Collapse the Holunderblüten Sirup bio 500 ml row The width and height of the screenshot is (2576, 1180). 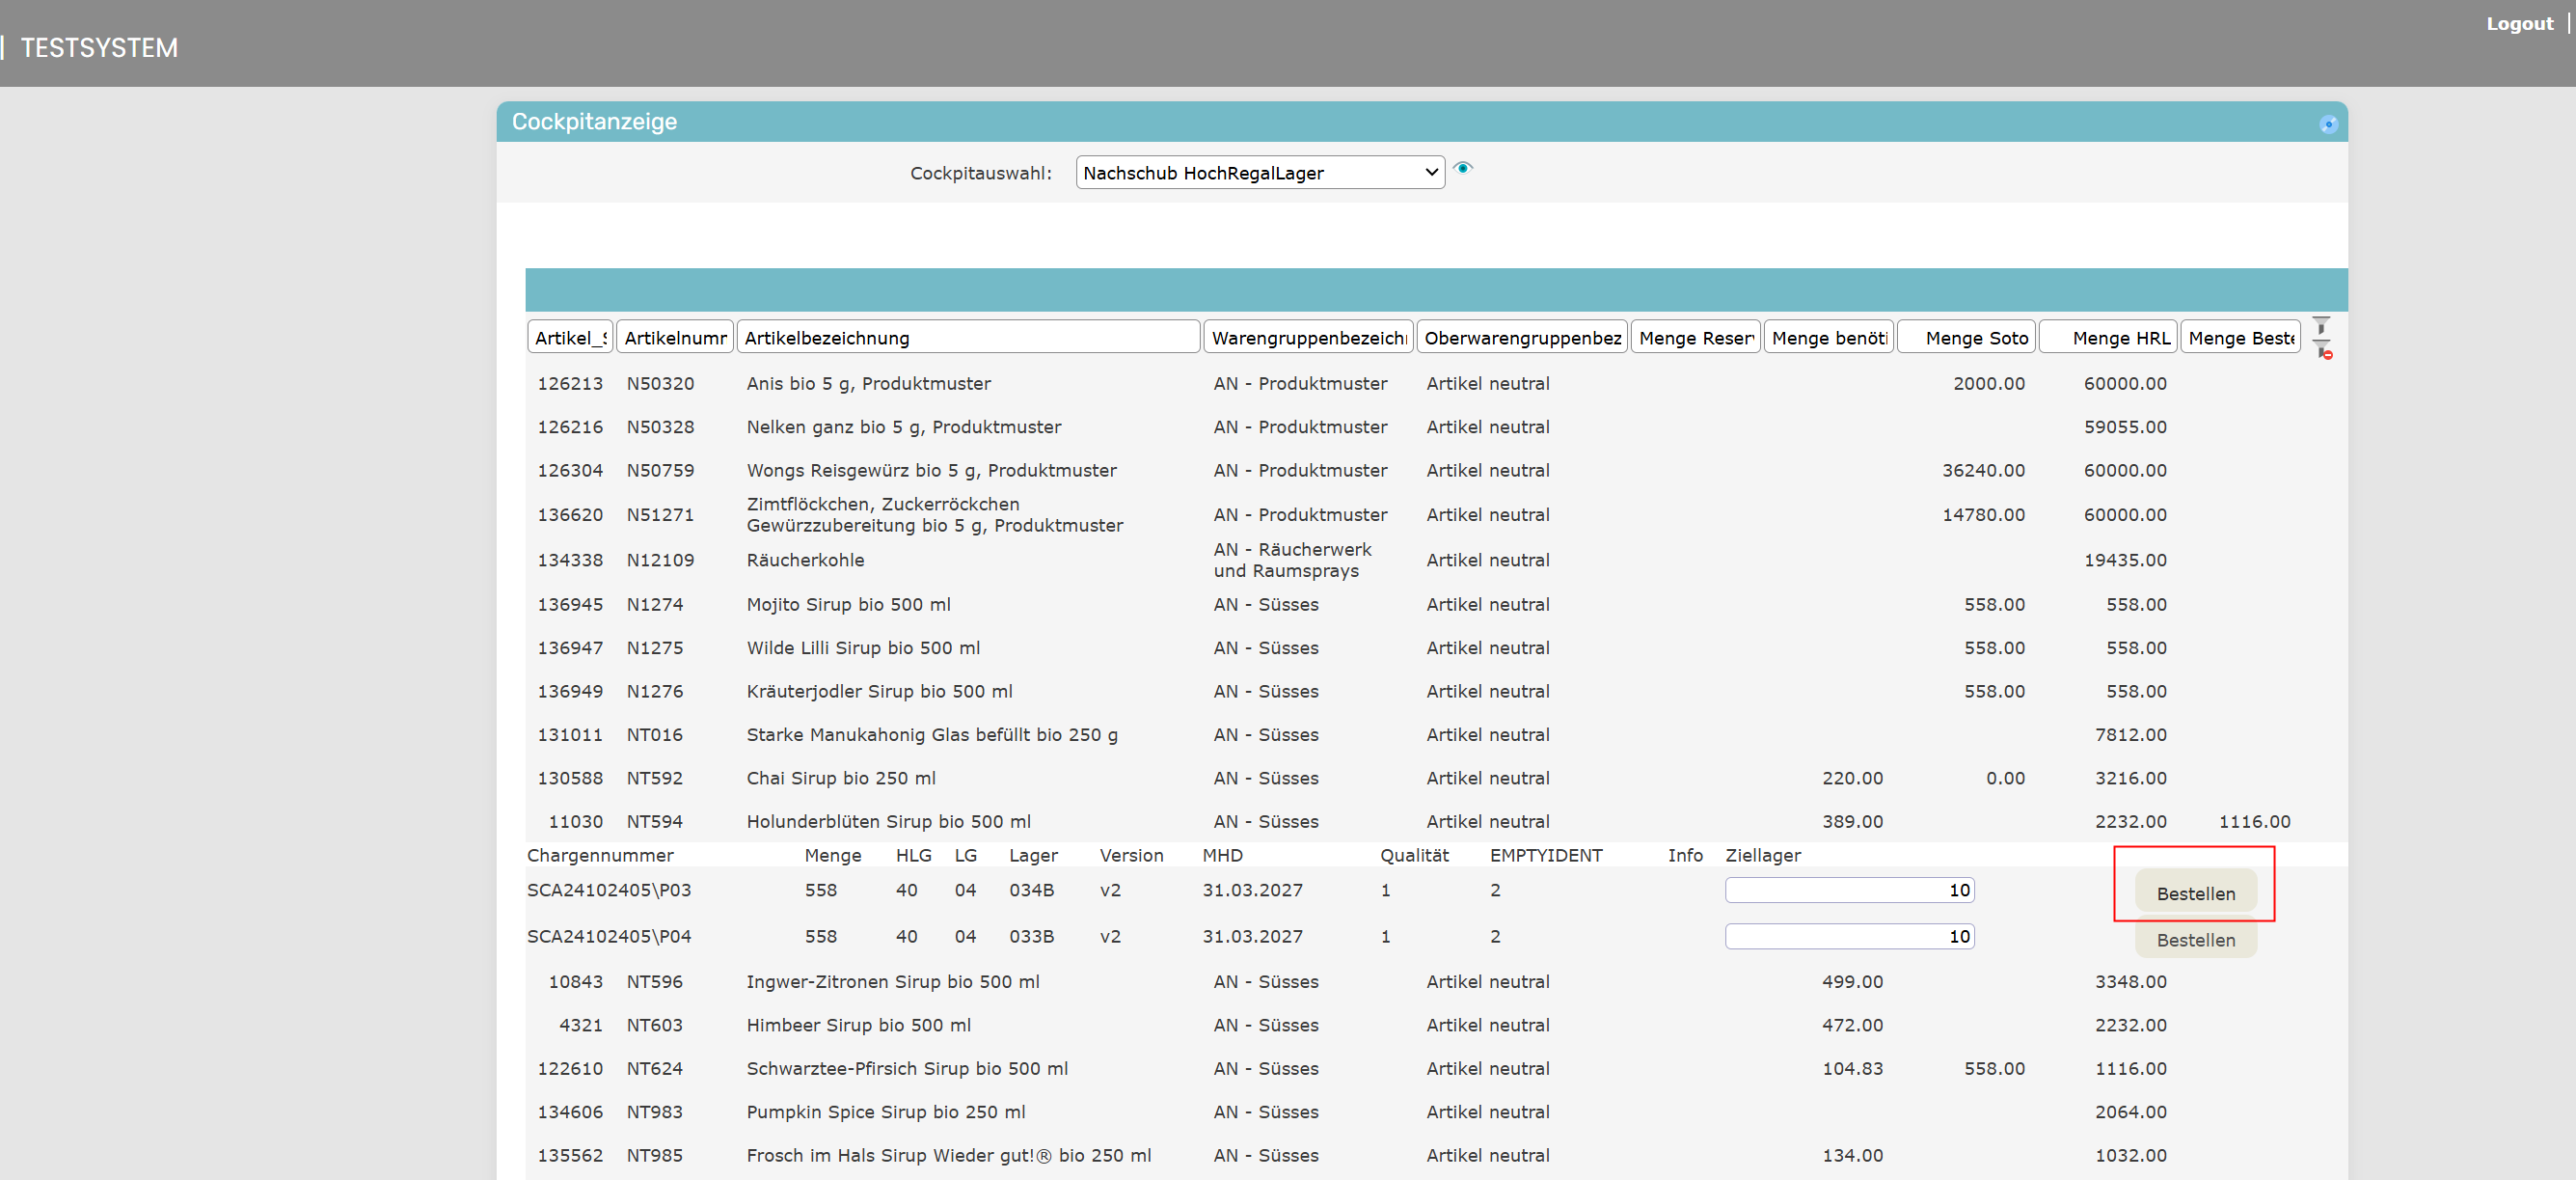click(x=888, y=821)
